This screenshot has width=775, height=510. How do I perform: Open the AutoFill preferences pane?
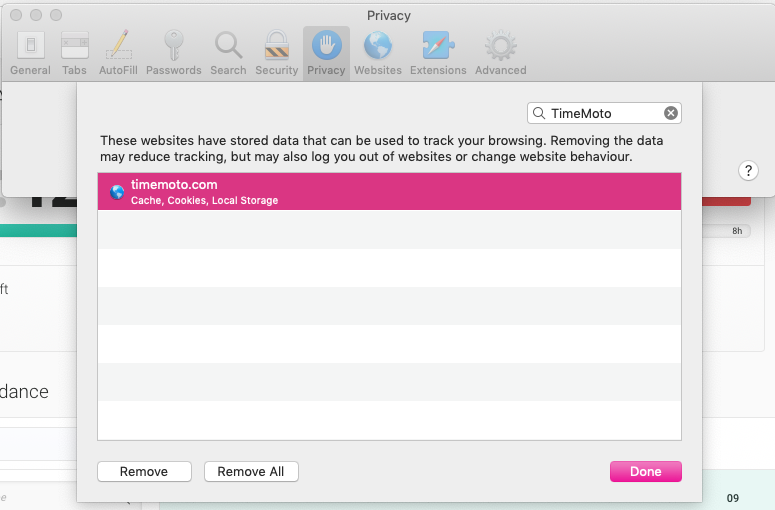pos(118,53)
